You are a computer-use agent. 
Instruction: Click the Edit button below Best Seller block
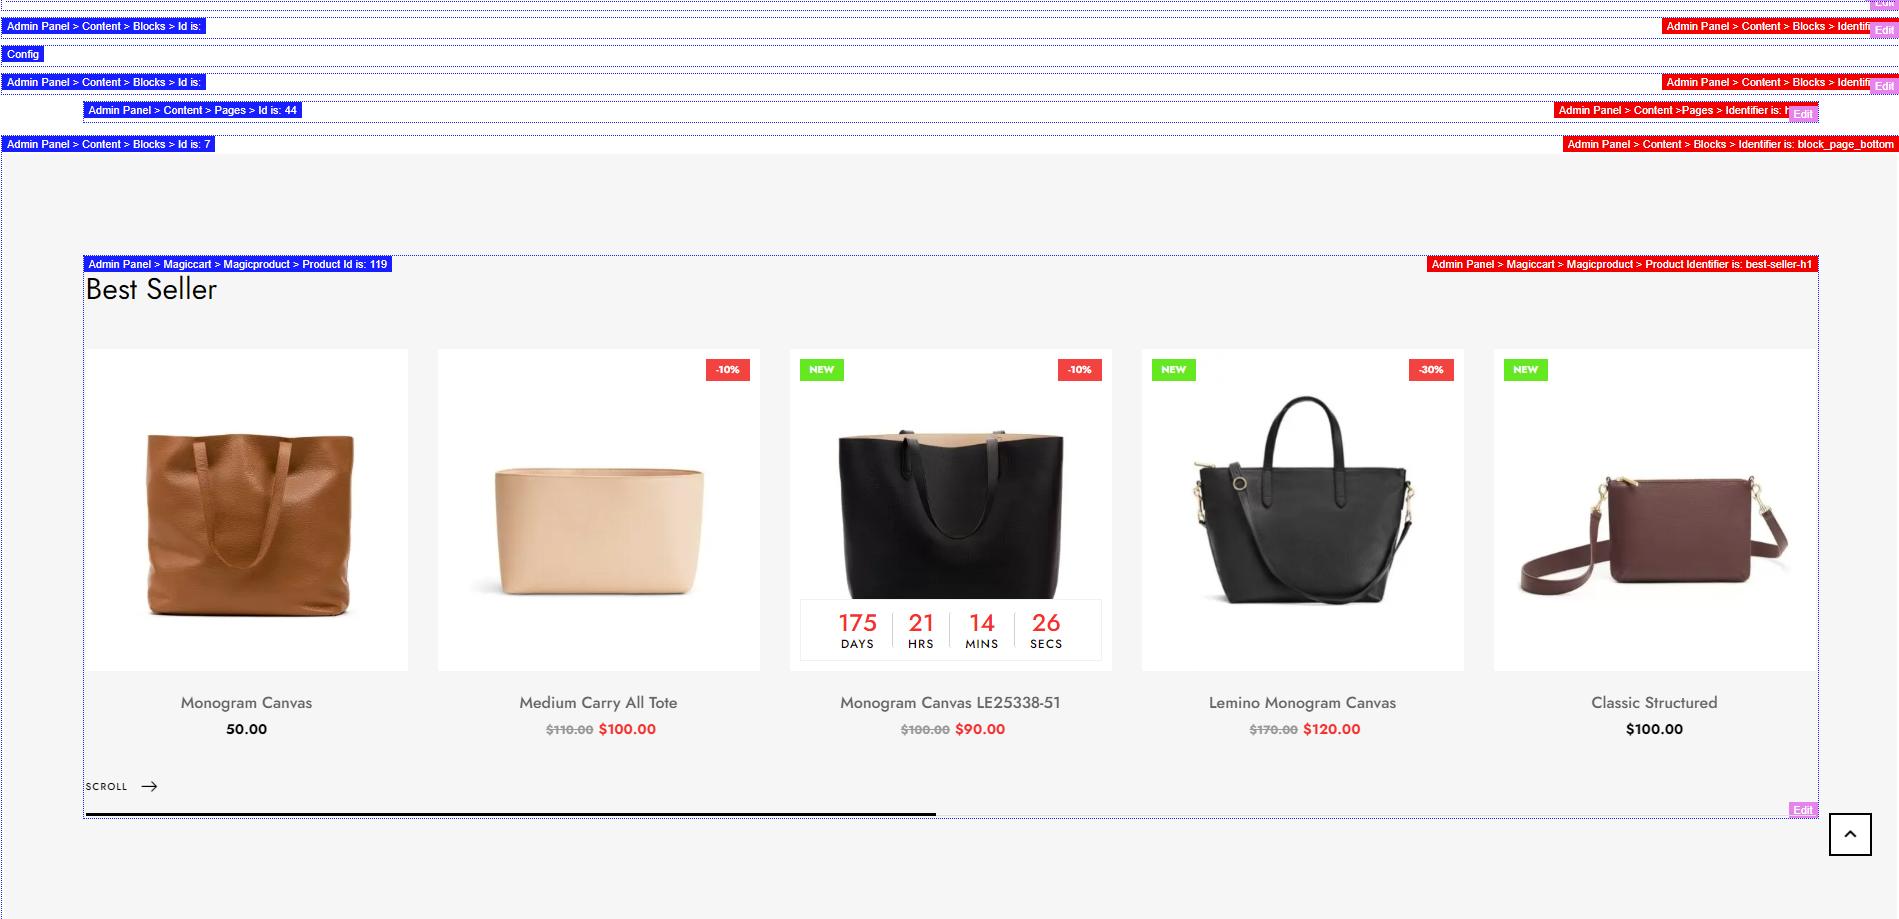1803,810
